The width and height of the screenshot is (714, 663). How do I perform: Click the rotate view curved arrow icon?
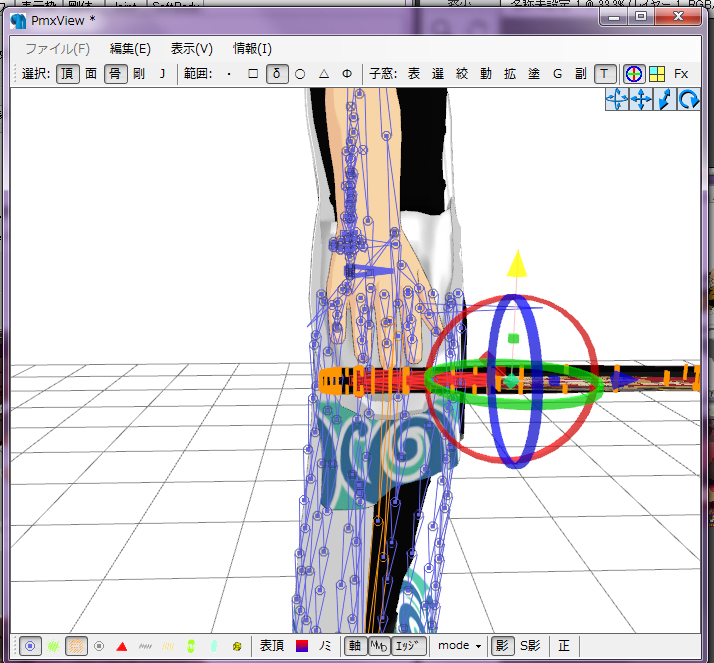click(688, 99)
